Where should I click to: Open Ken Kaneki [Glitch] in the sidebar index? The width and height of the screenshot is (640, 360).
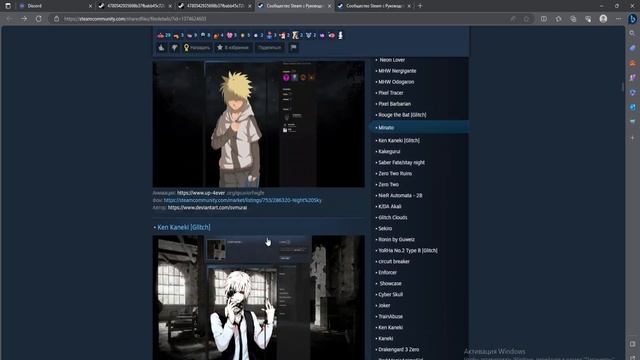pos(399,140)
